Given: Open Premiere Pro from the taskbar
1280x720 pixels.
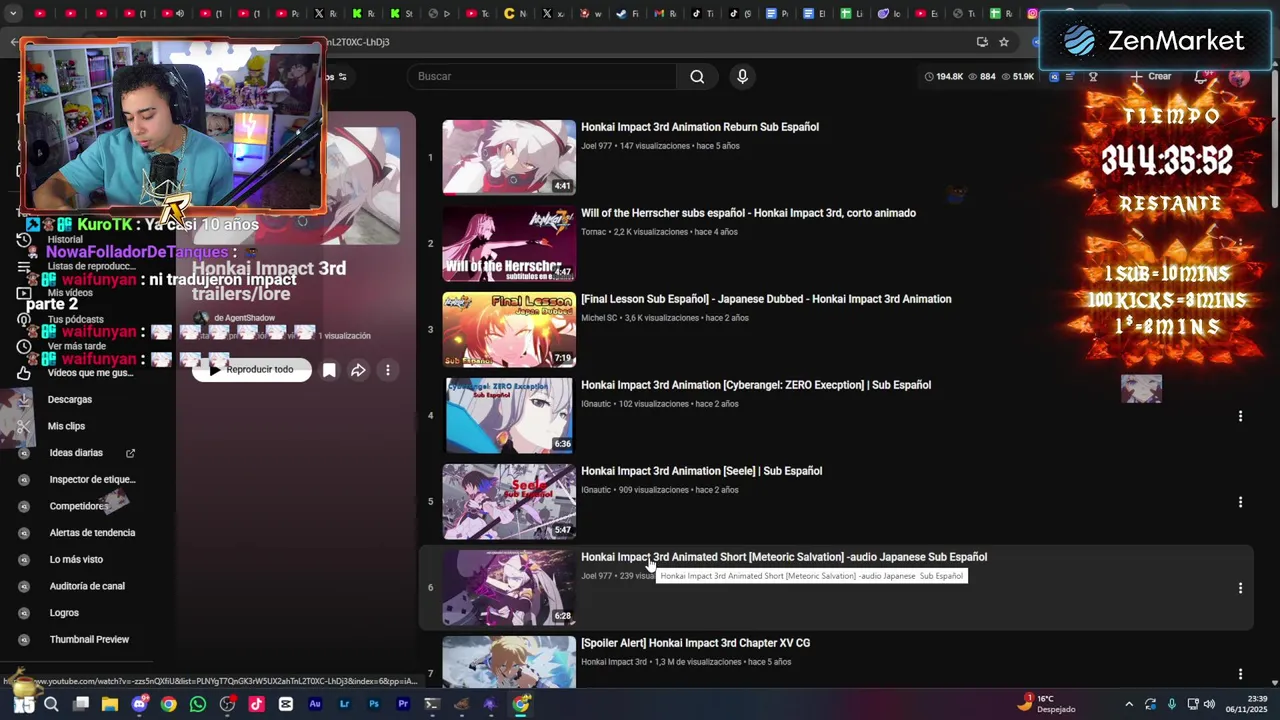Looking at the screenshot, I should click(403, 704).
